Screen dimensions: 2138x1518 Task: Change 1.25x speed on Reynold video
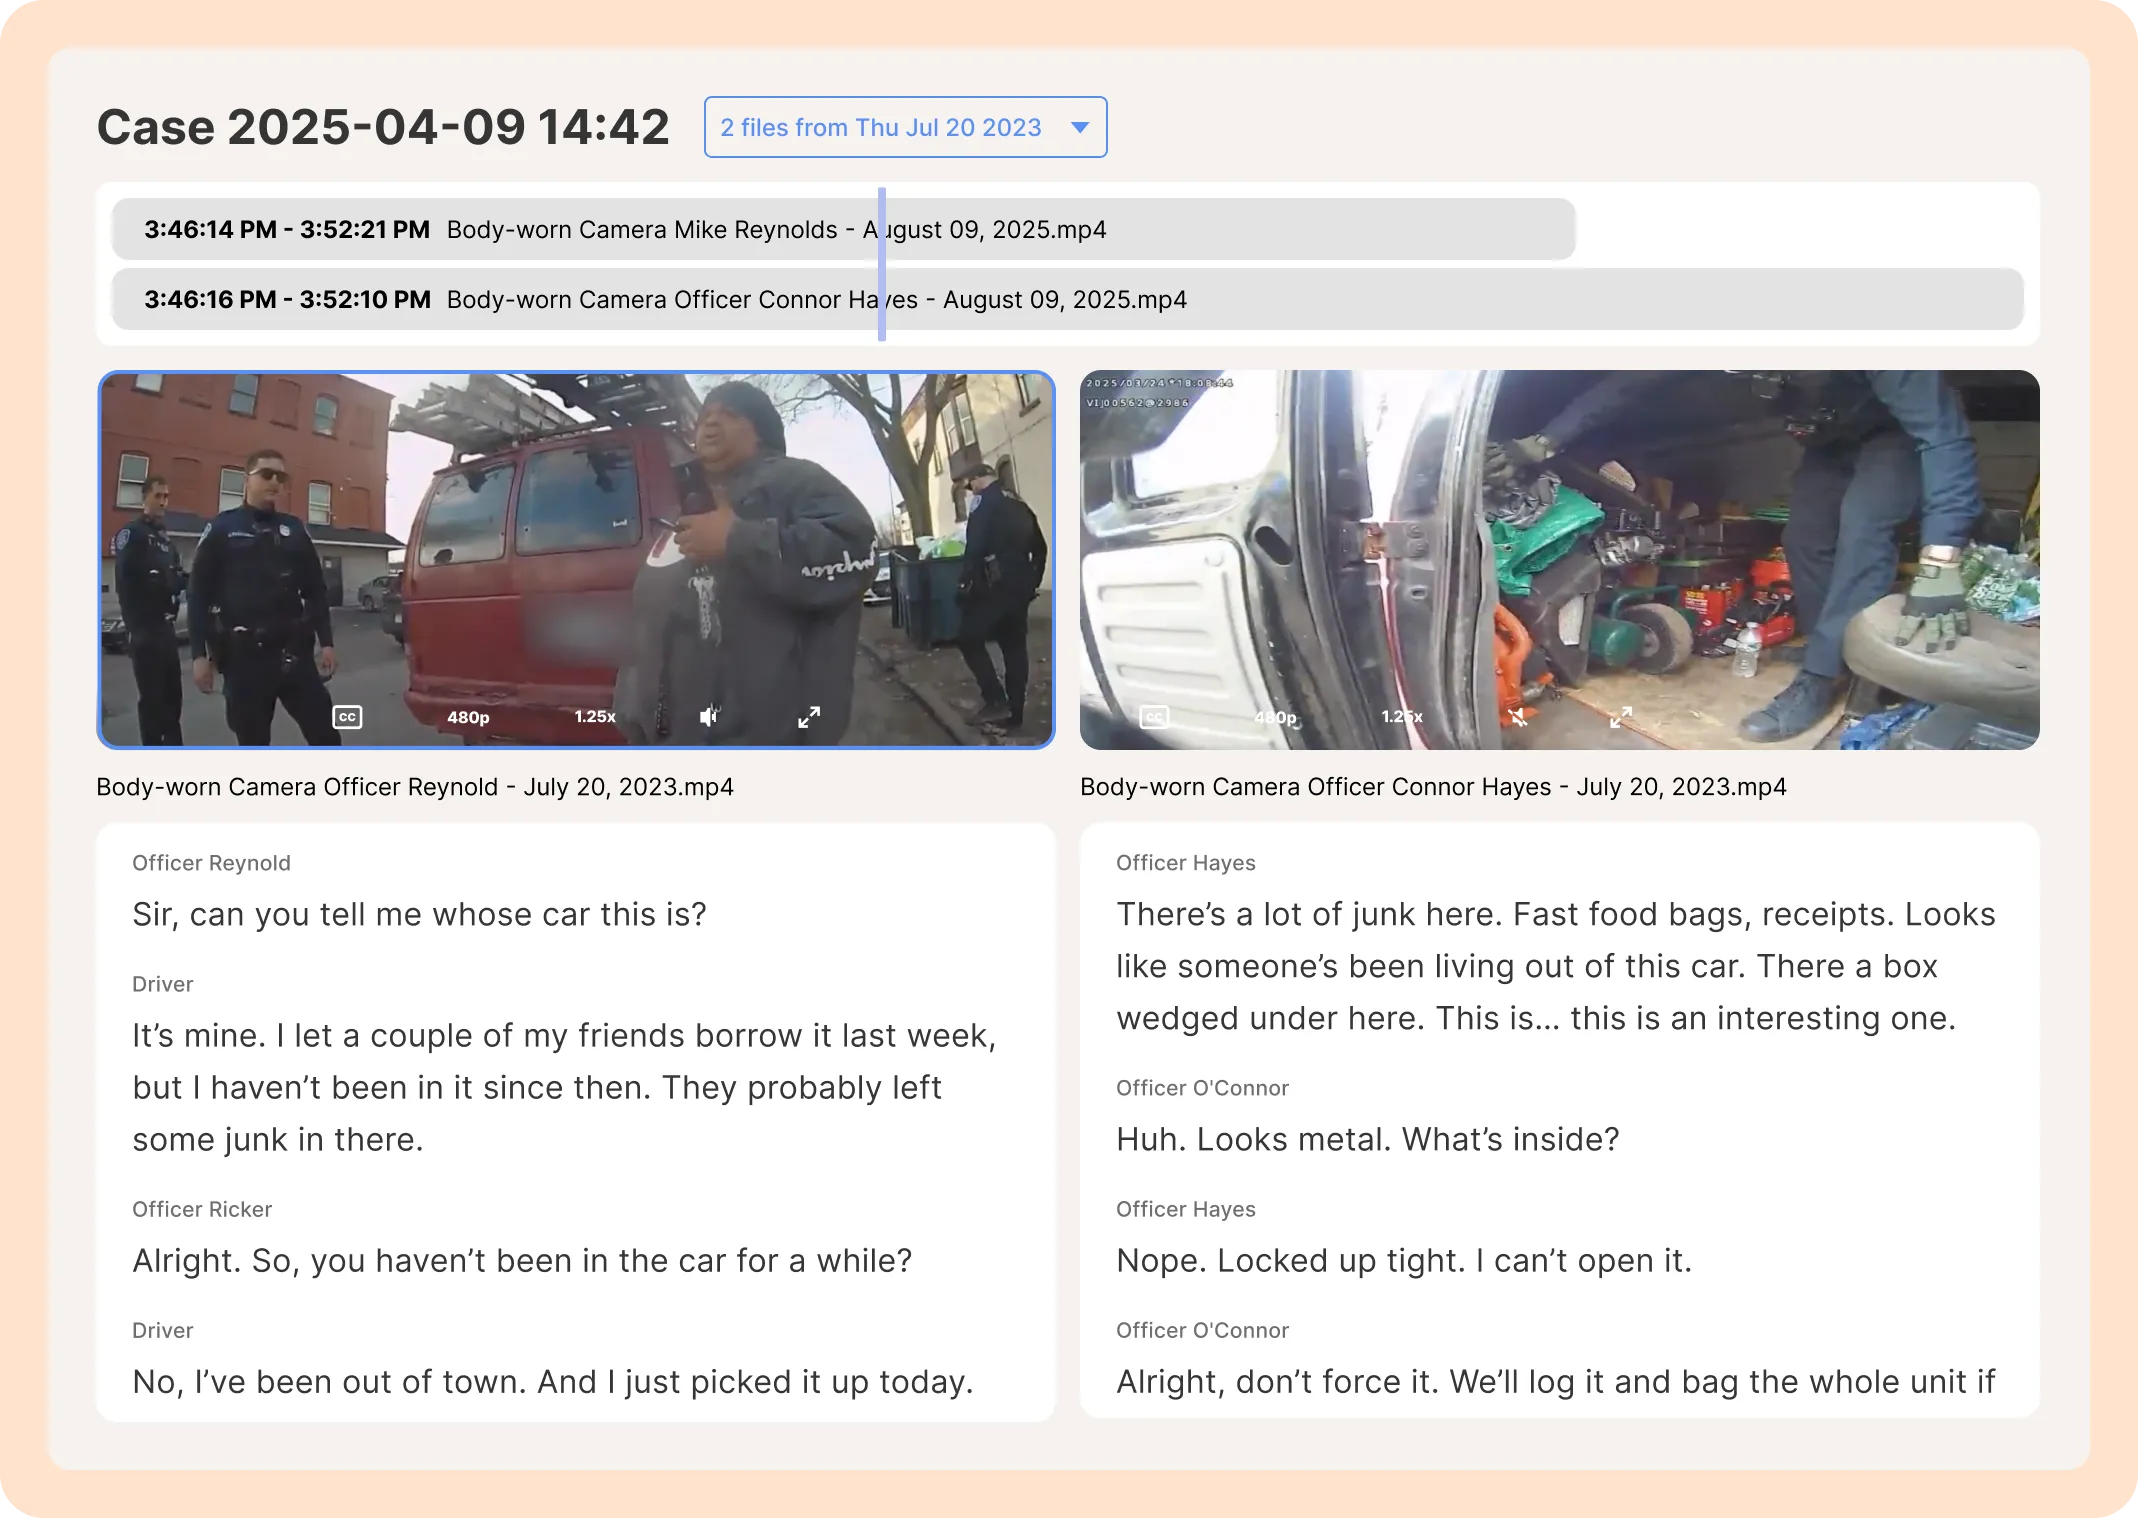(595, 717)
